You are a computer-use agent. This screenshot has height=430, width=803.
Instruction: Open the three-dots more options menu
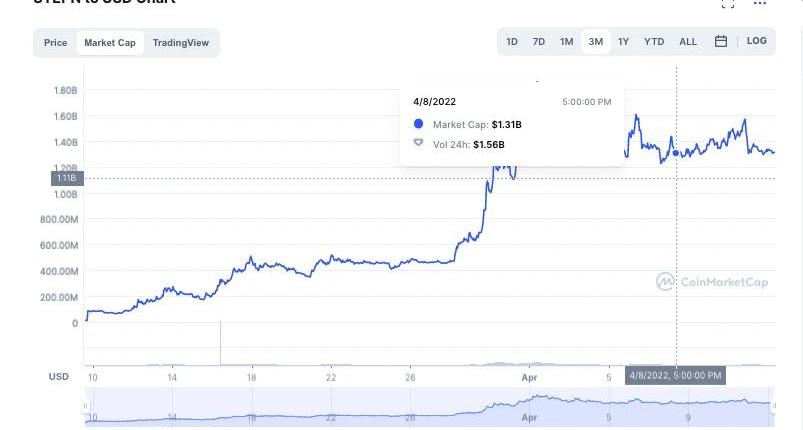pyautogui.click(x=760, y=4)
